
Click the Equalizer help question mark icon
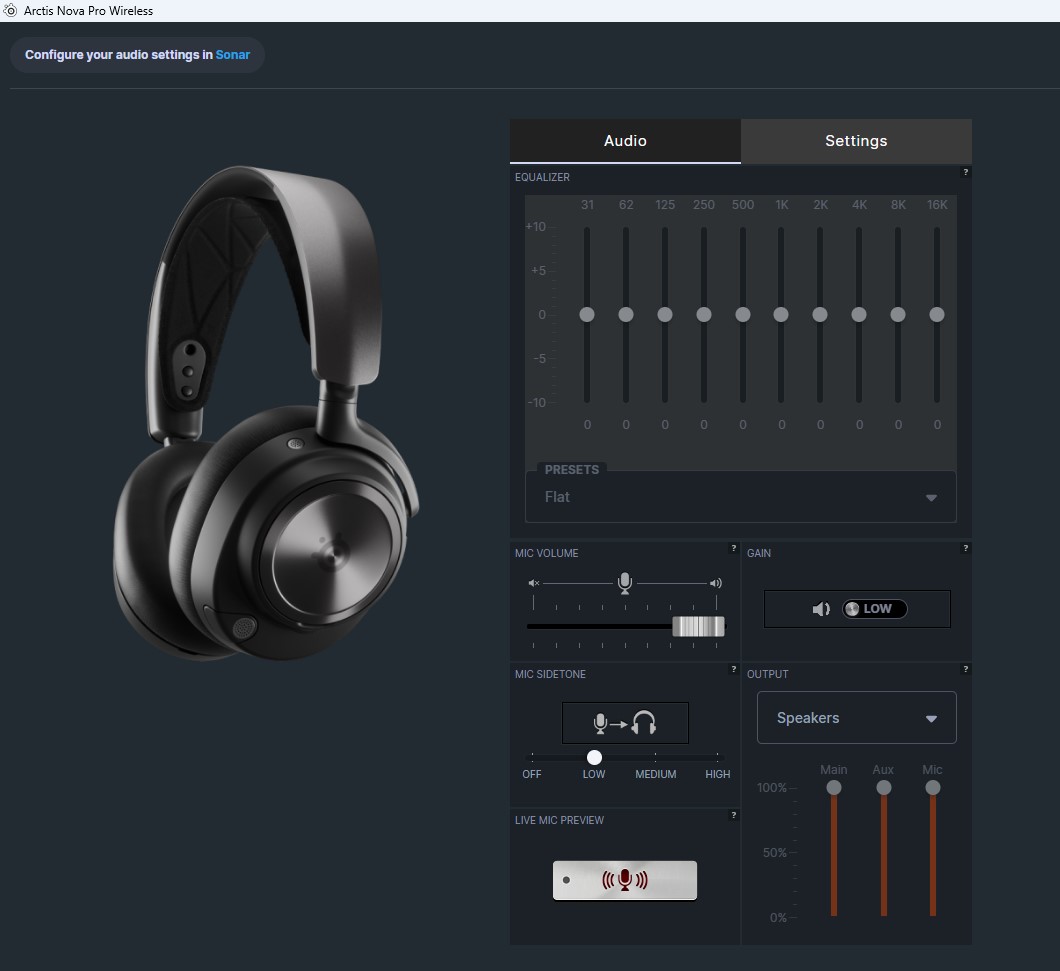(x=965, y=173)
